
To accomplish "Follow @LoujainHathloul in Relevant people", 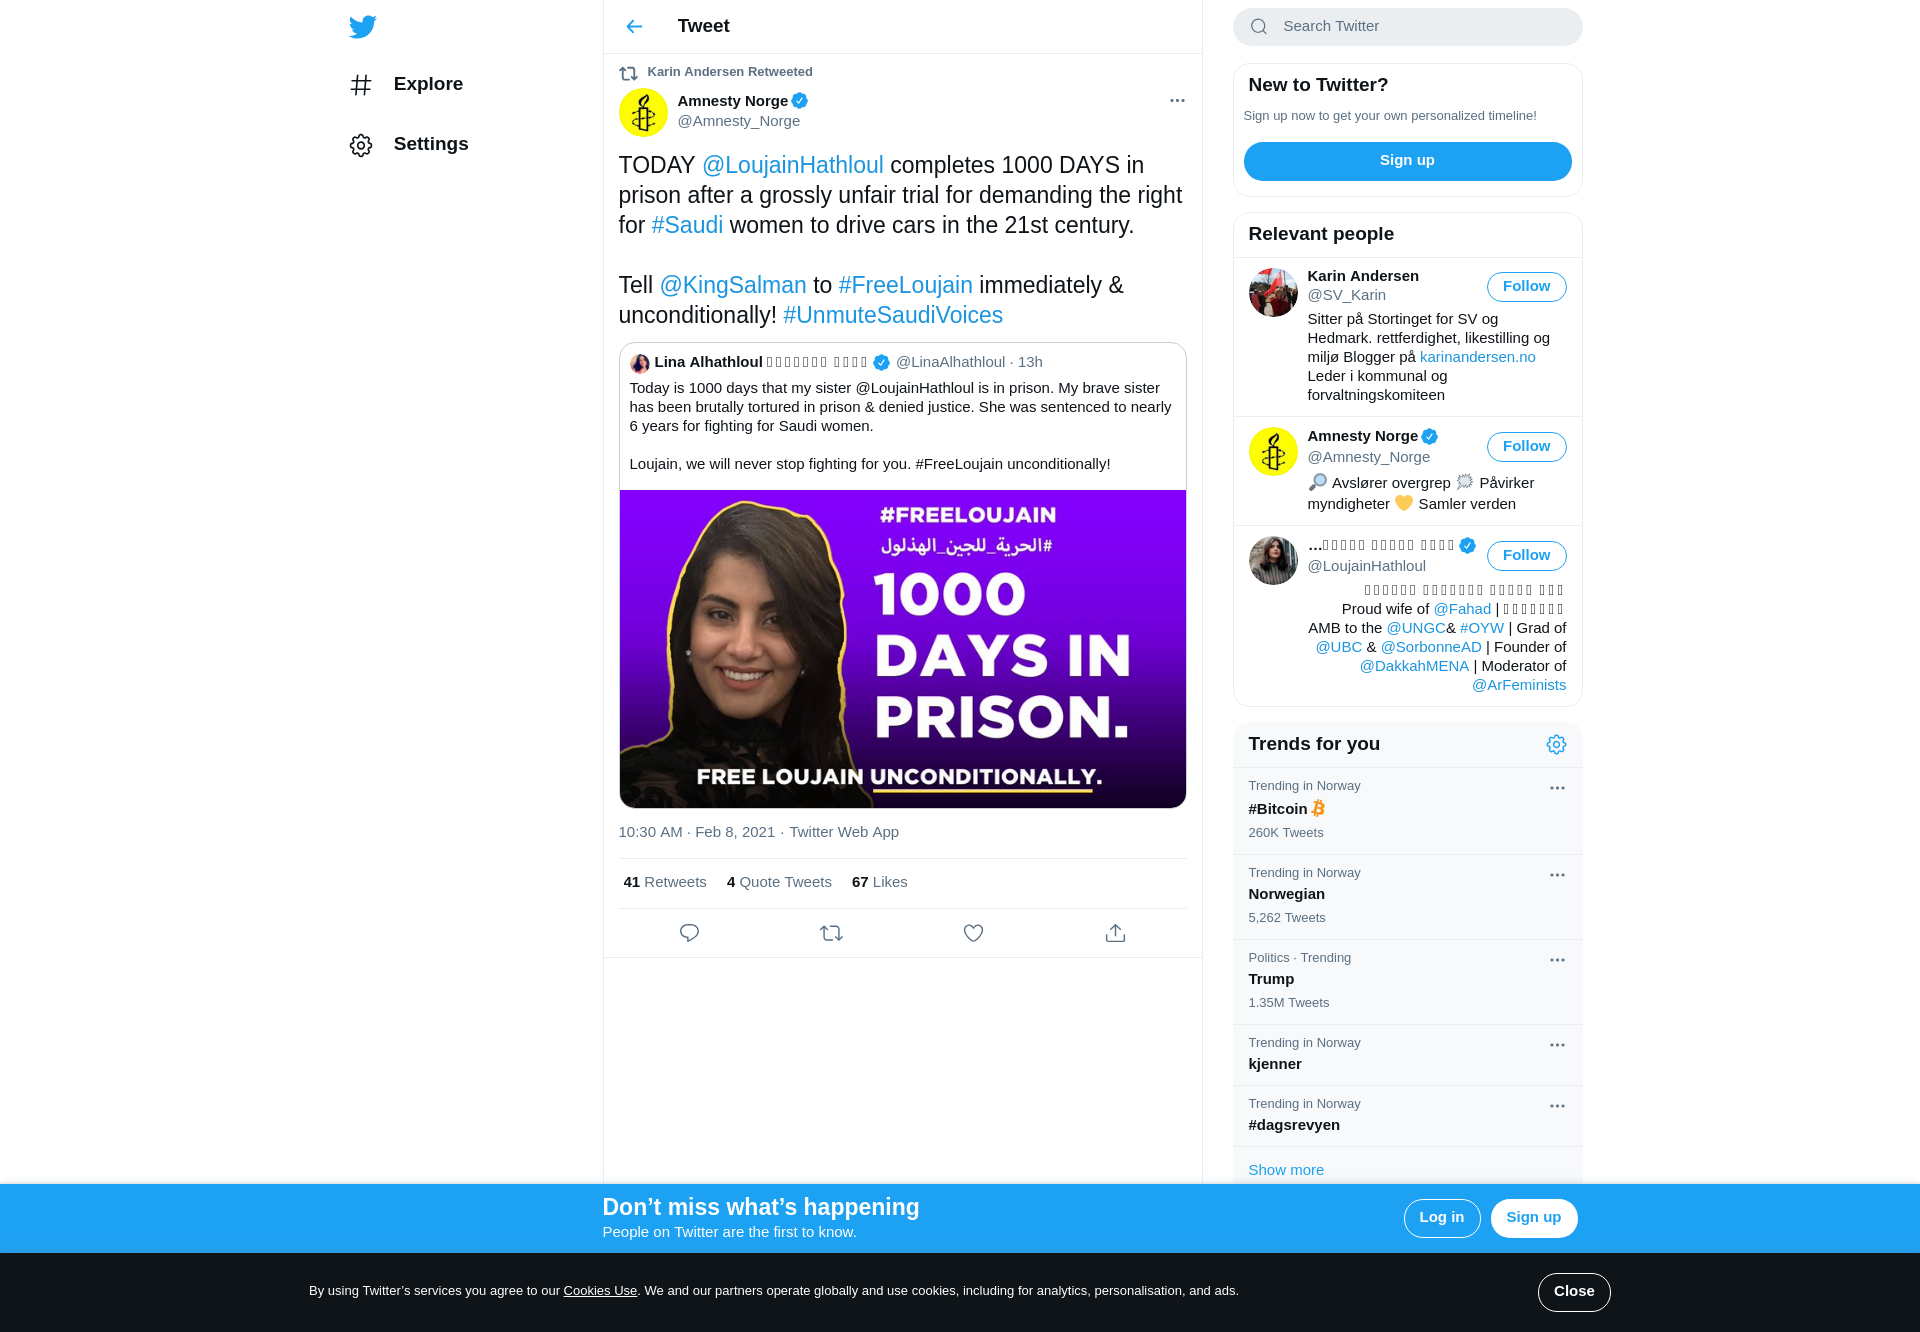I will coord(1526,556).
